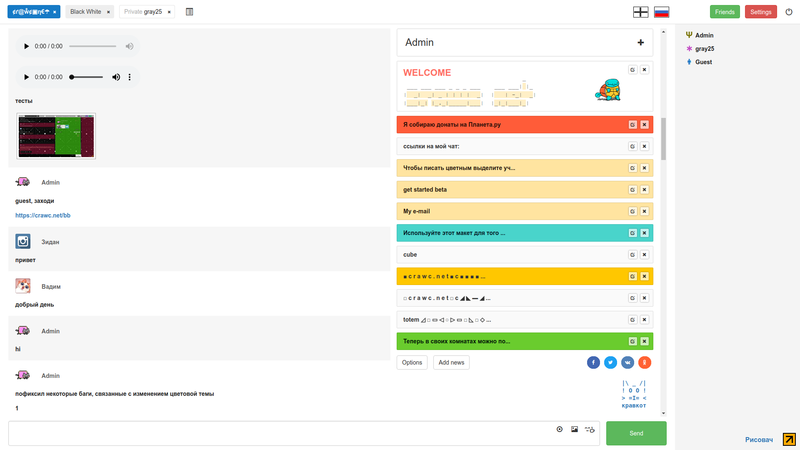Open the image attach icon in message bar
Viewport: 800px width, 450px height.
click(x=574, y=430)
